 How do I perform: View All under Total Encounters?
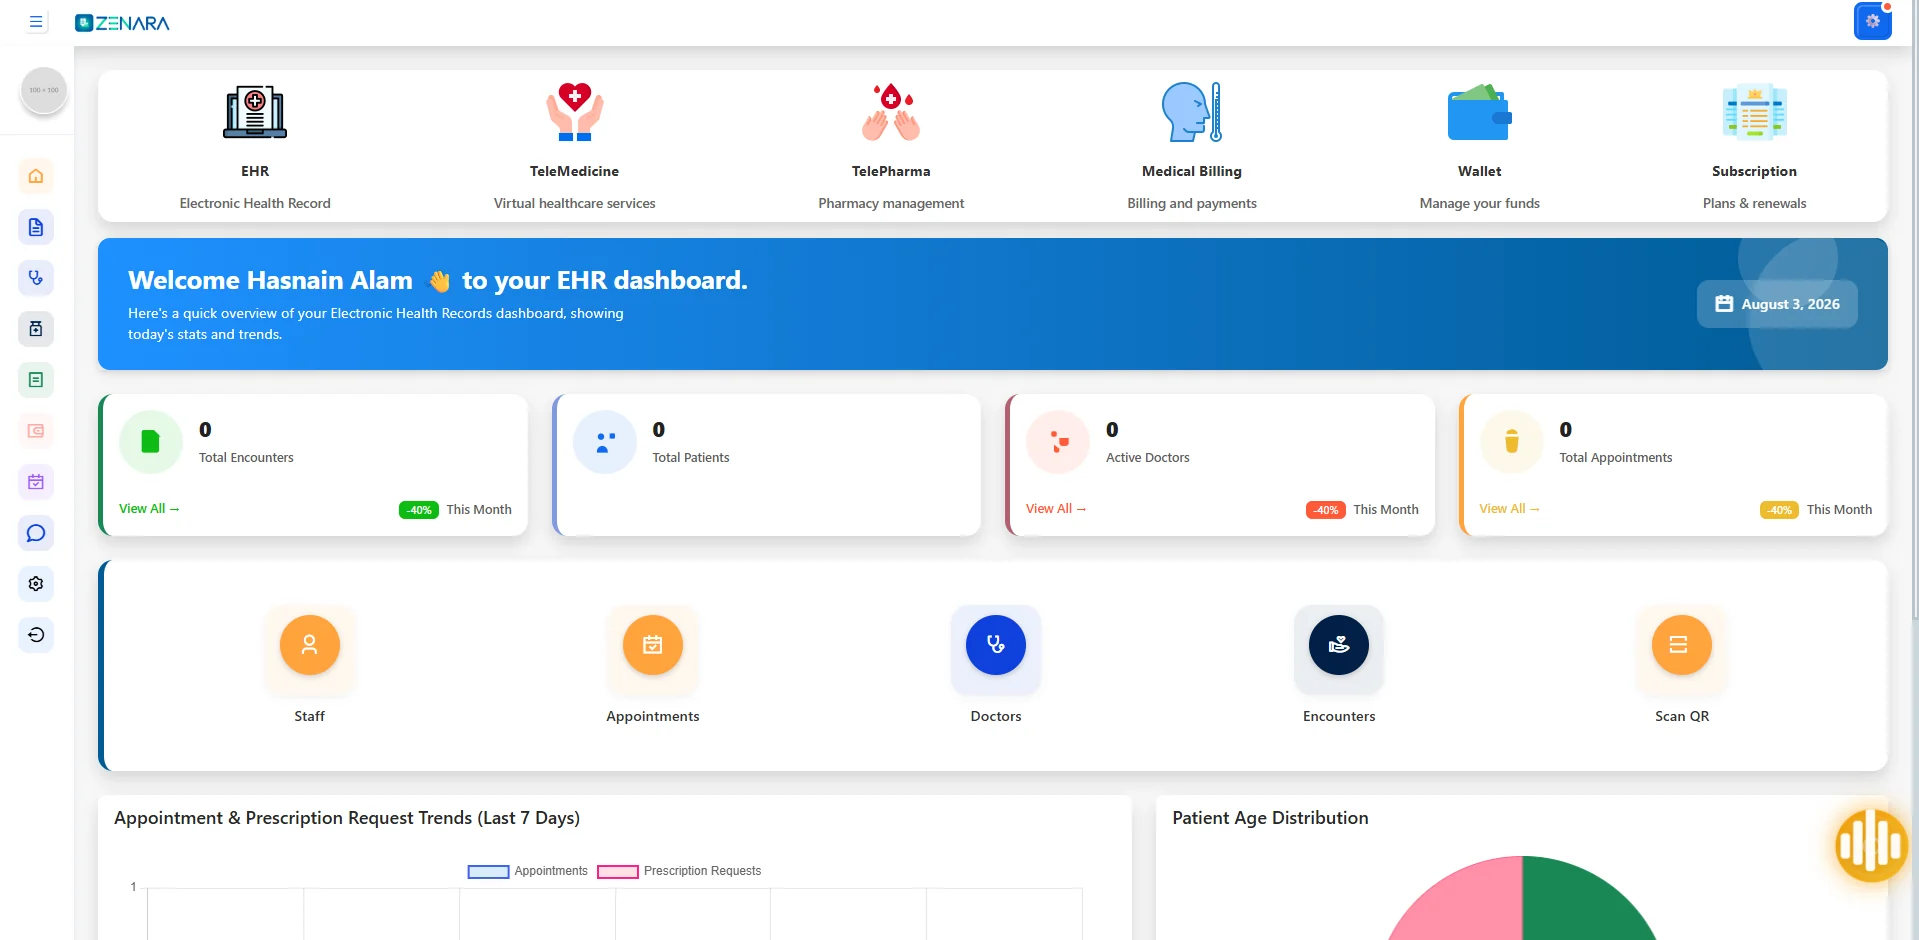pos(149,508)
